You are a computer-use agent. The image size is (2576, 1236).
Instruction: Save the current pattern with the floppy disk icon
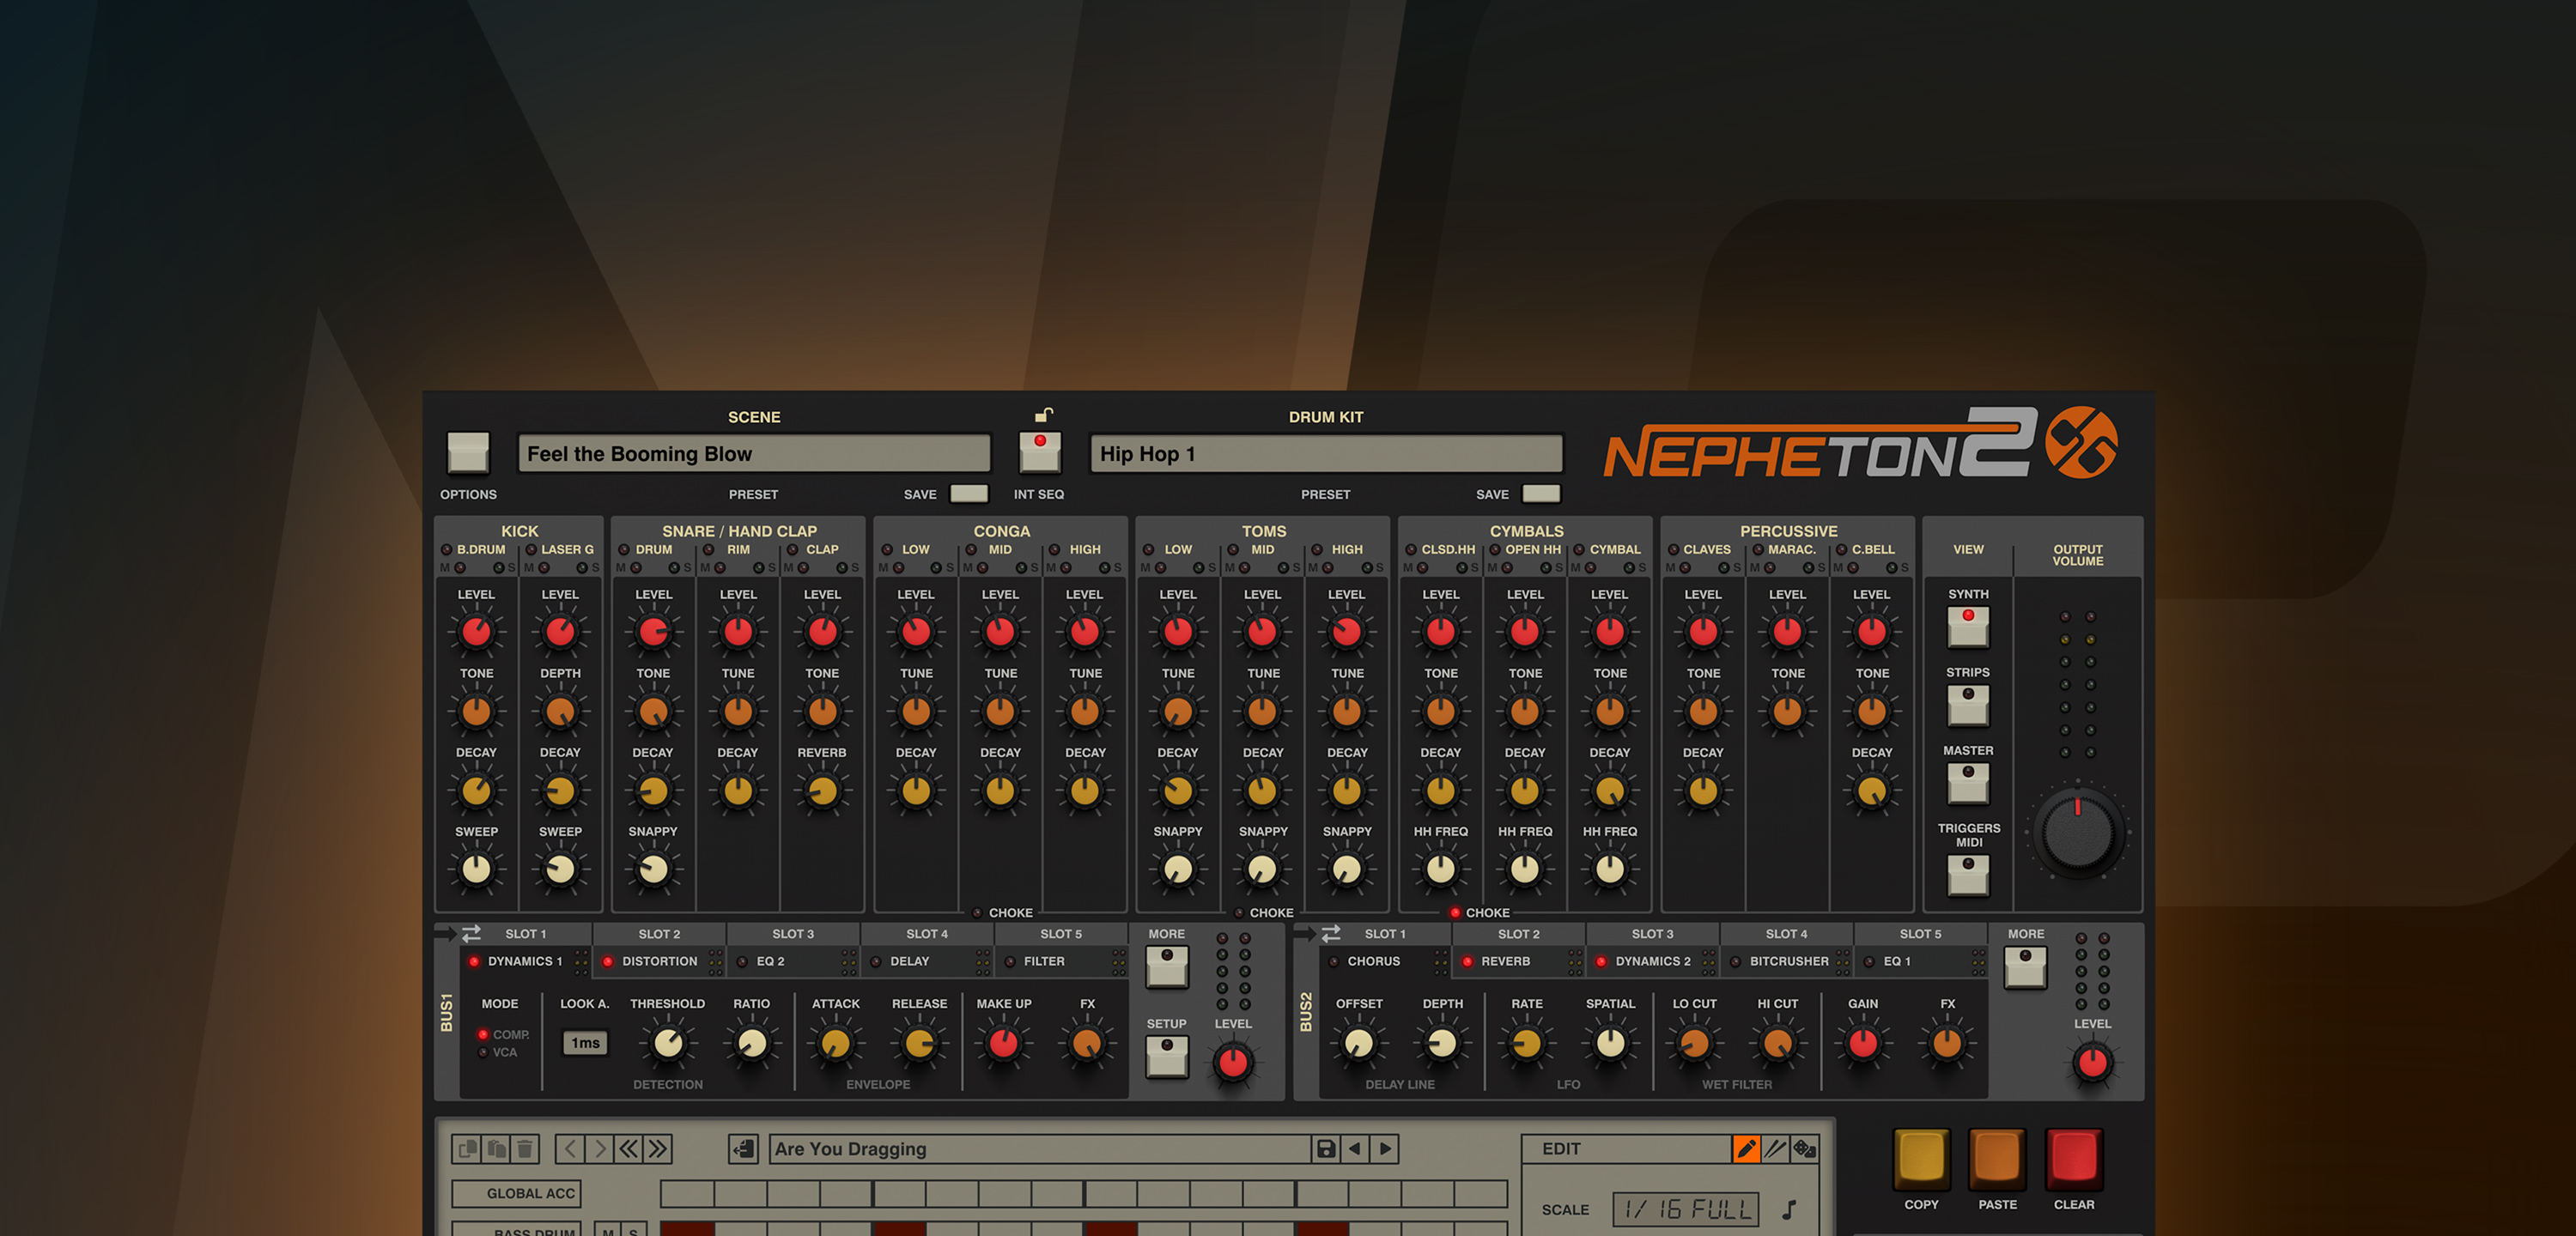coord(1326,1148)
